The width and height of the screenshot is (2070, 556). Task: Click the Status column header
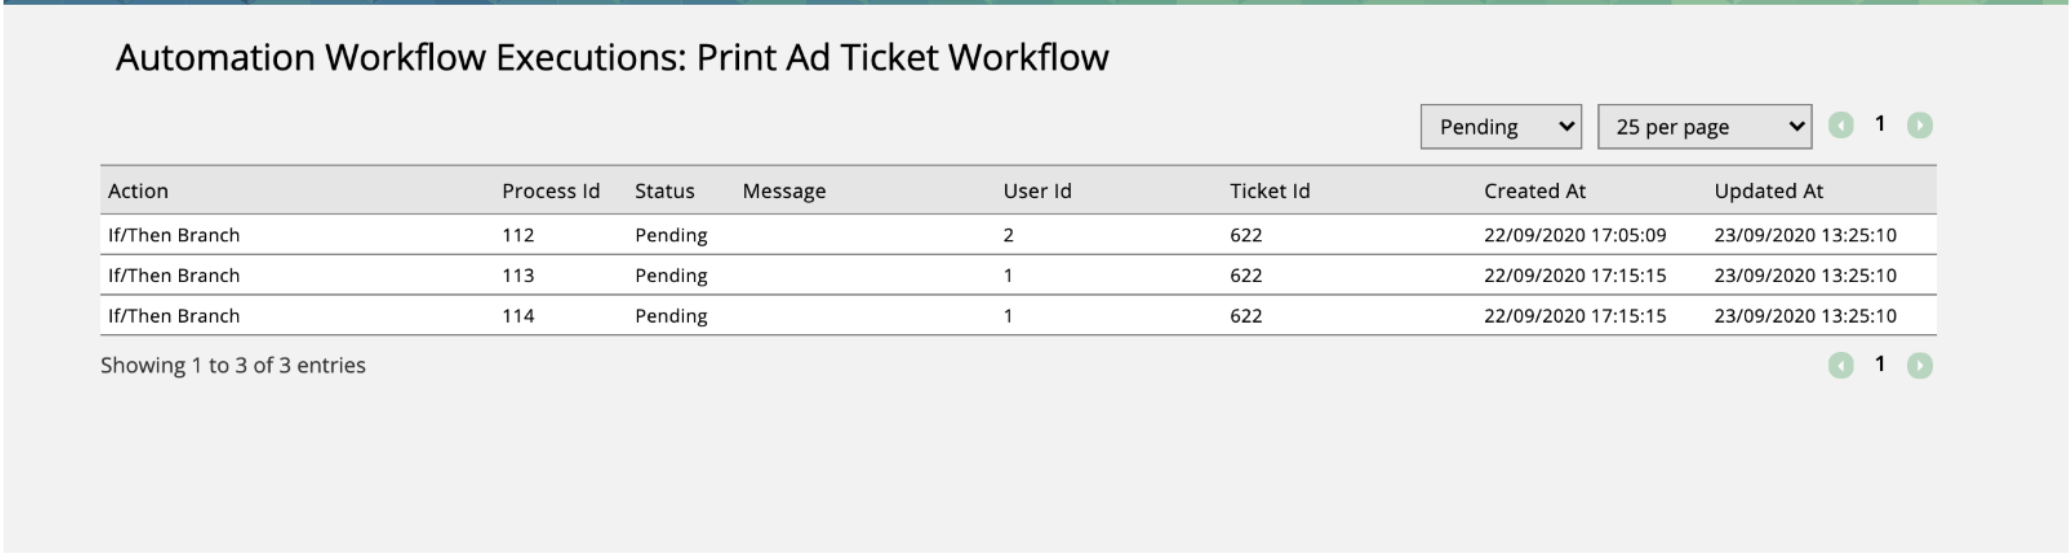pos(664,191)
